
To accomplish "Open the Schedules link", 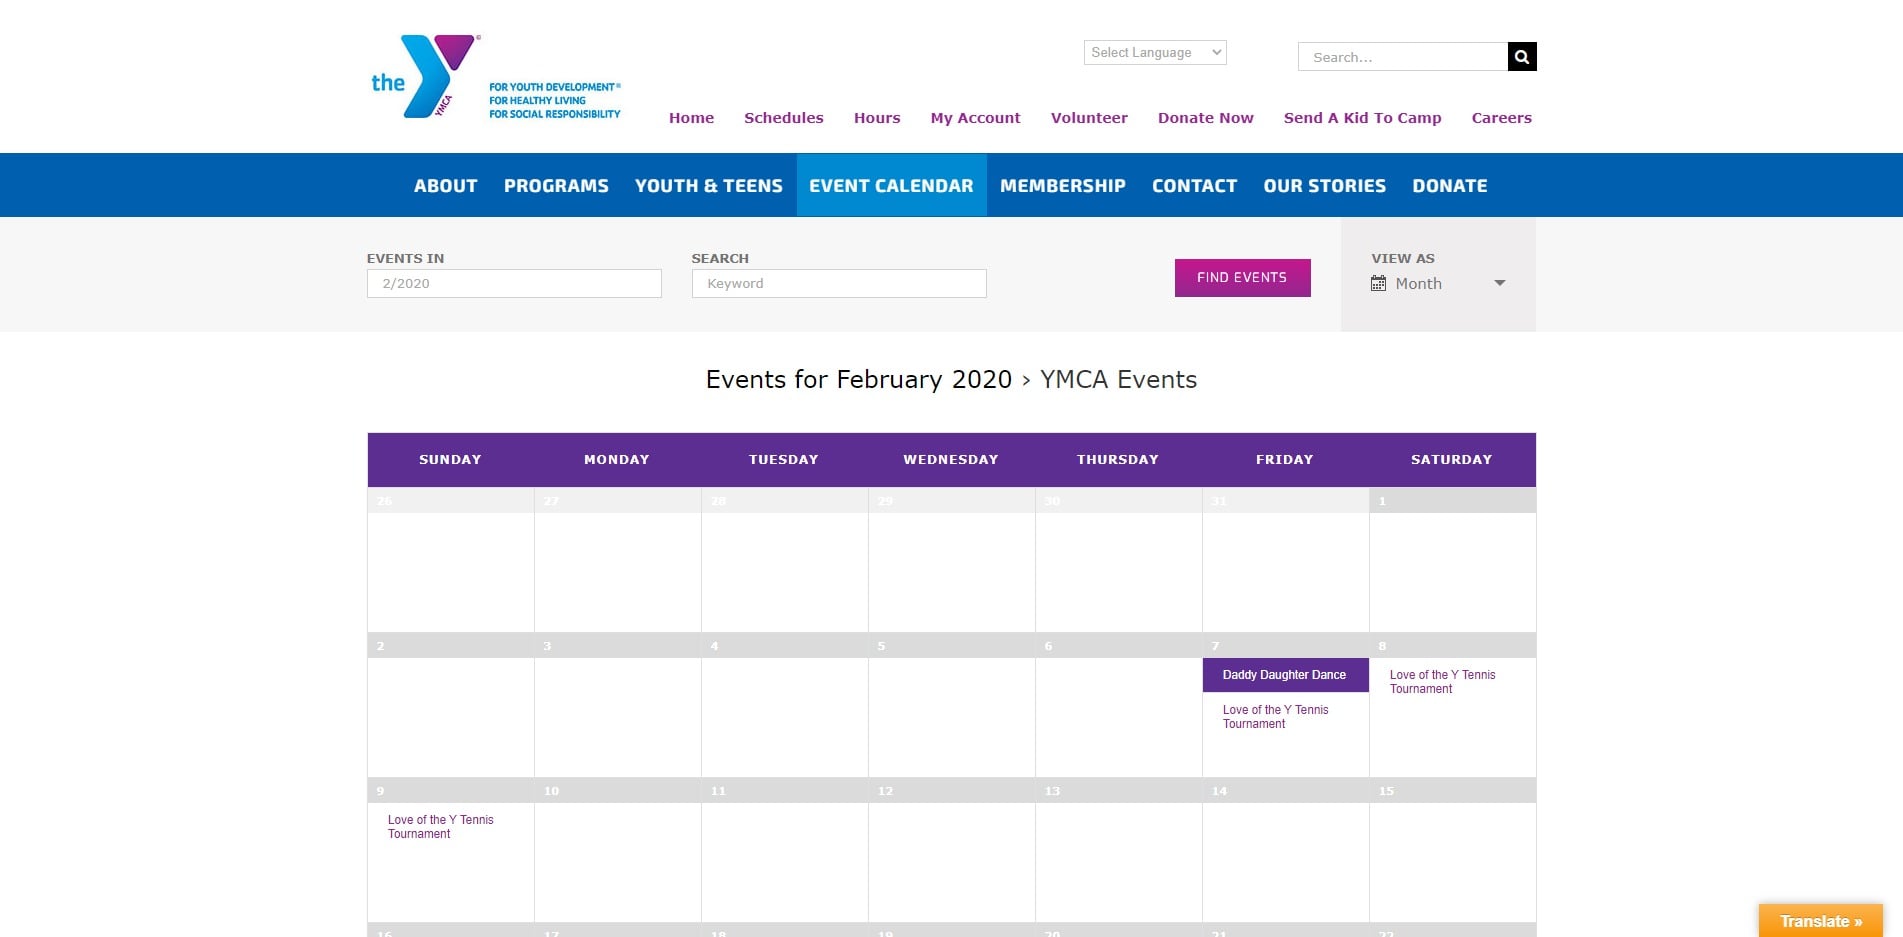I will pos(783,118).
